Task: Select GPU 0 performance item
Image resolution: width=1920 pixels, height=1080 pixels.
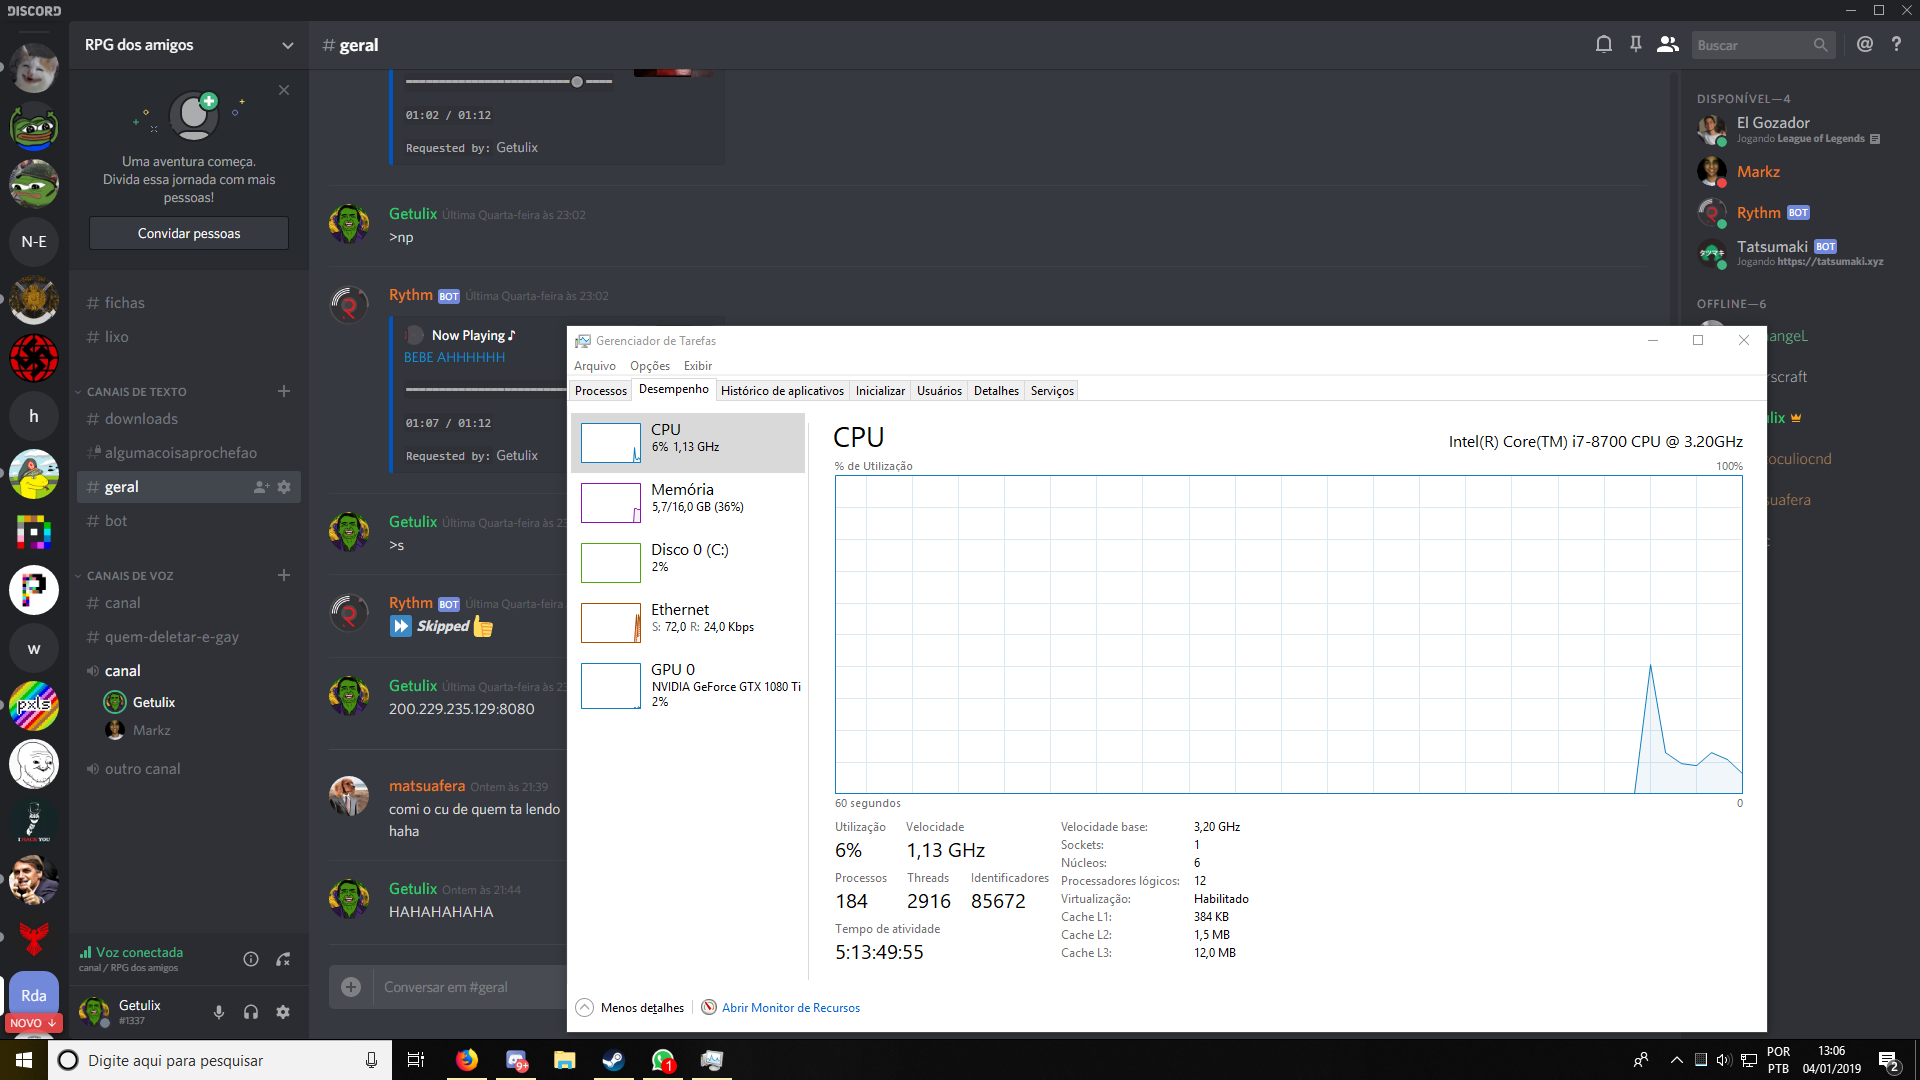Action: 688,686
